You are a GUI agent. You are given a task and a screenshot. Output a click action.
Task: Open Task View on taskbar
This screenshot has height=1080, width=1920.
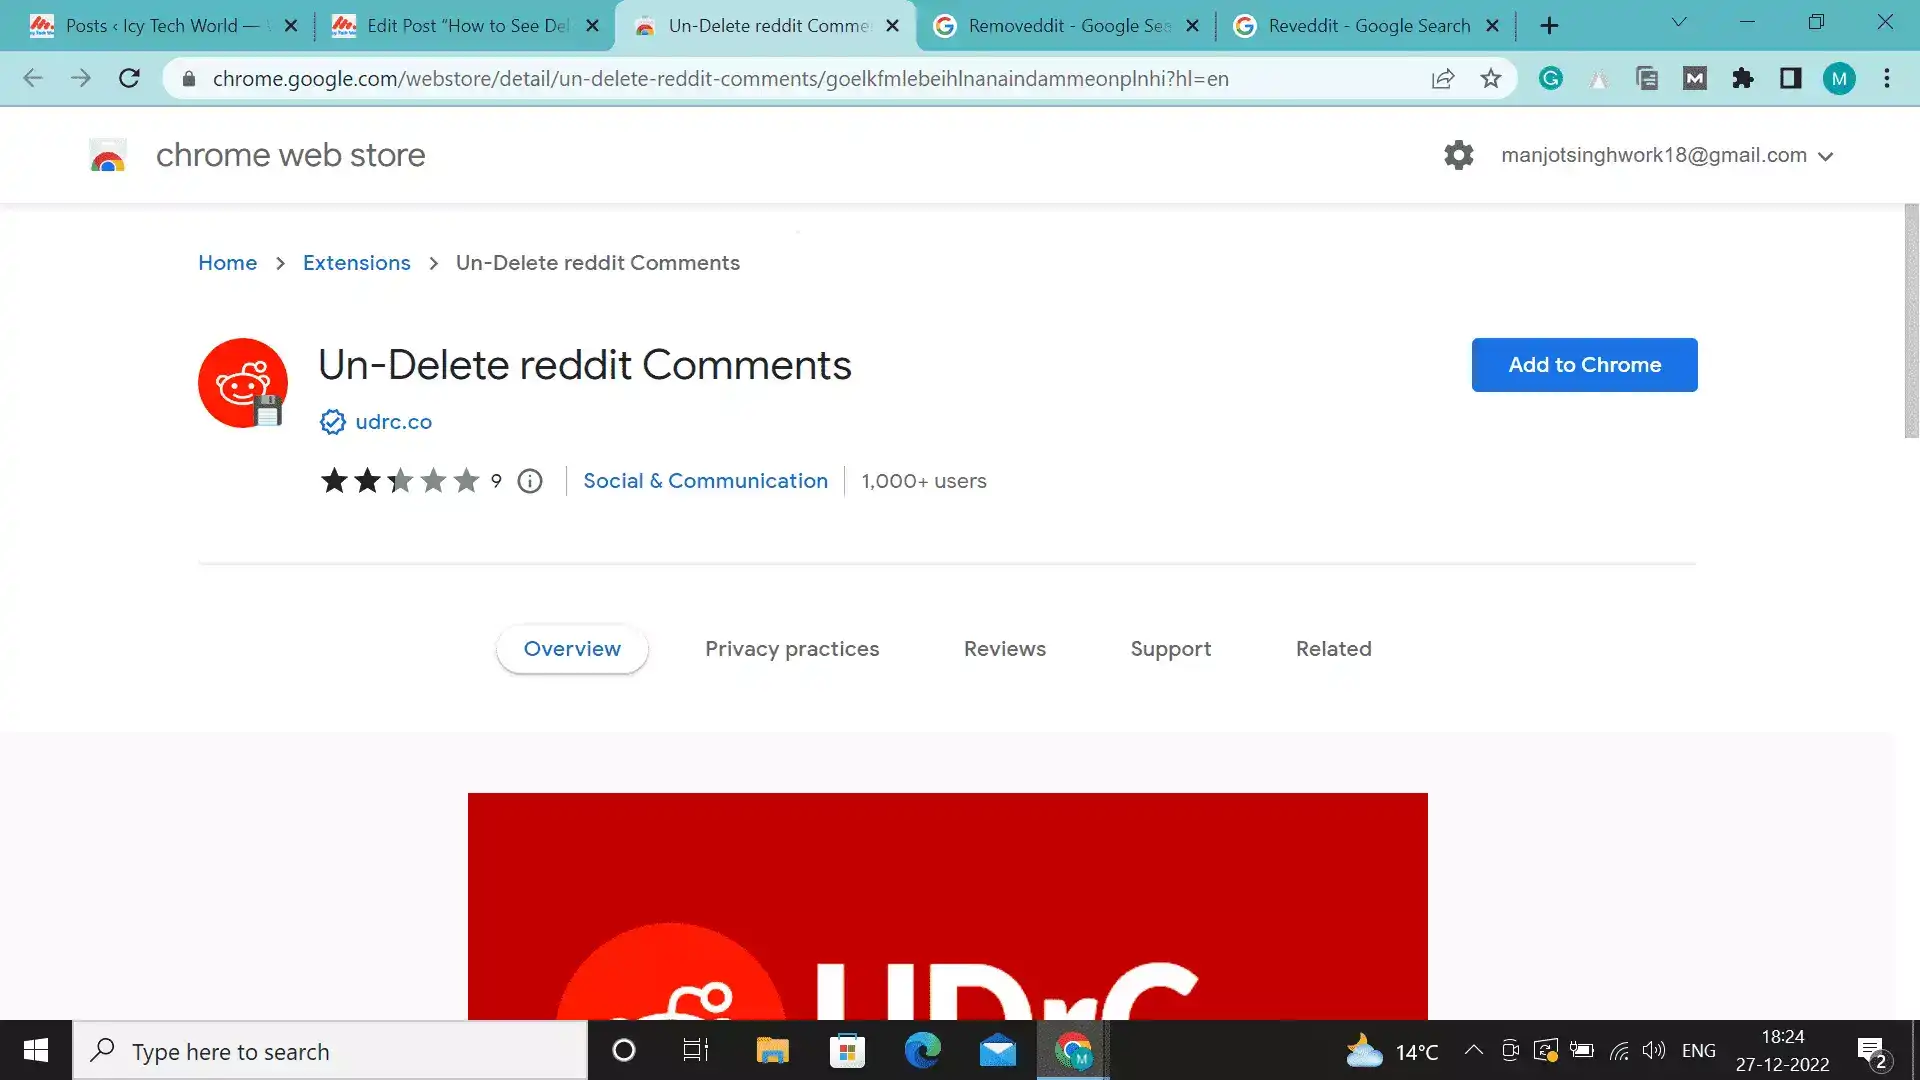tap(696, 1051)
